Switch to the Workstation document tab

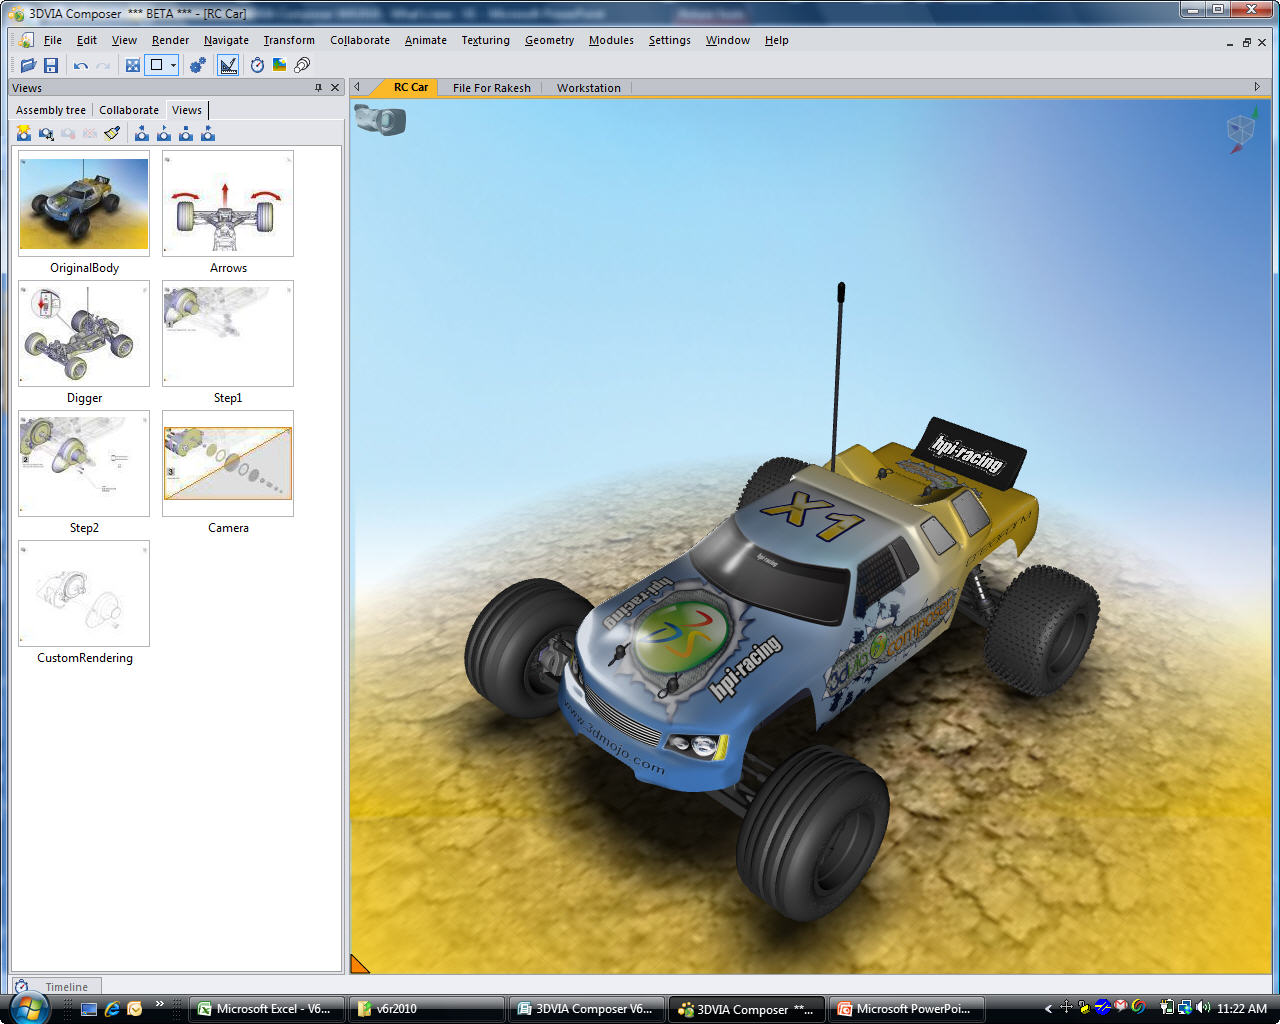coord(588,88)
